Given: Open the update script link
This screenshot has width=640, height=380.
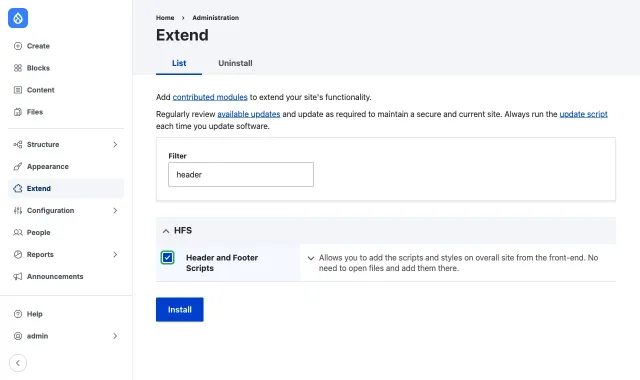Looking at the screenshot, I should coord(583,114).
